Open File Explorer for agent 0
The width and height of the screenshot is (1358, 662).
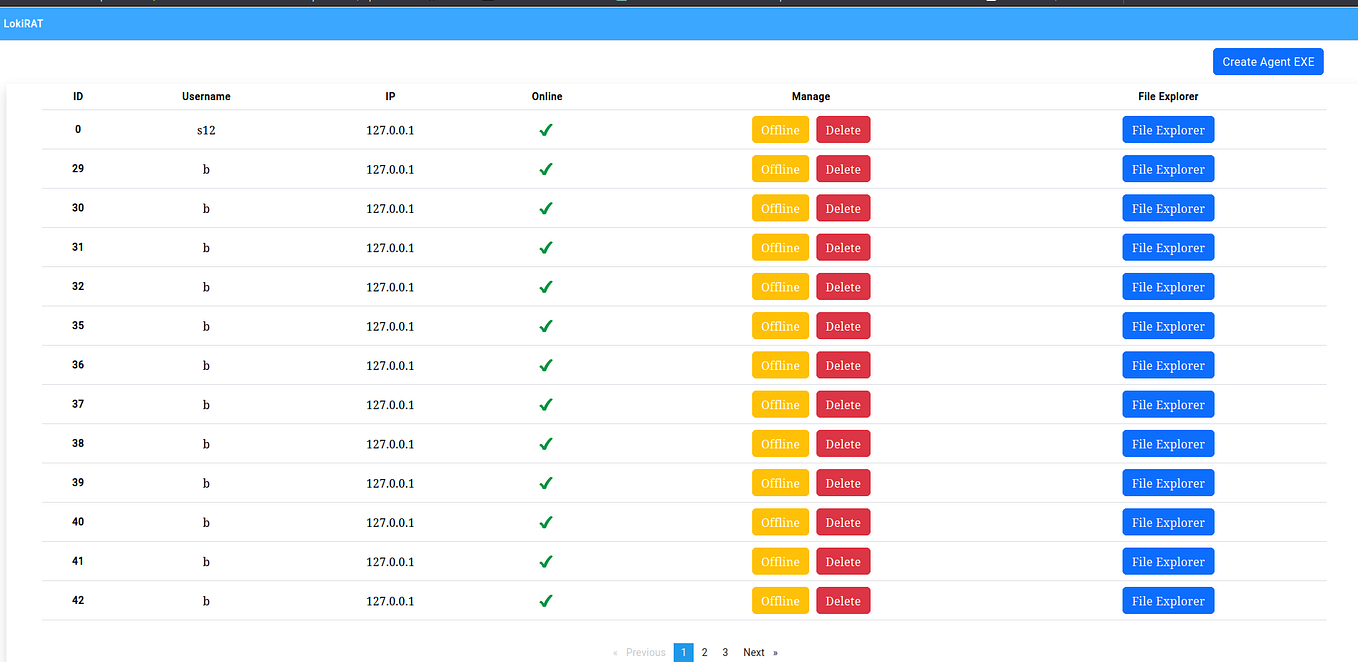[x=1168, y=129]
